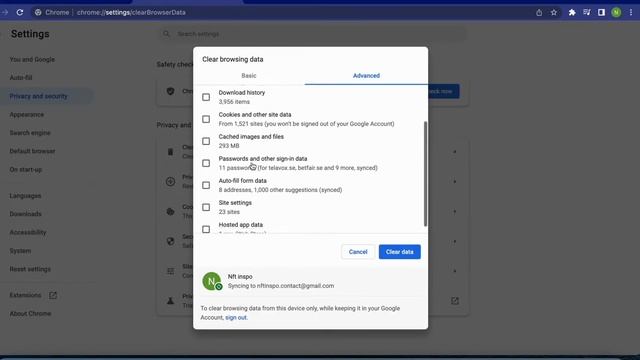Click the dialog's vertical scrollbar

tap(425, 173)
